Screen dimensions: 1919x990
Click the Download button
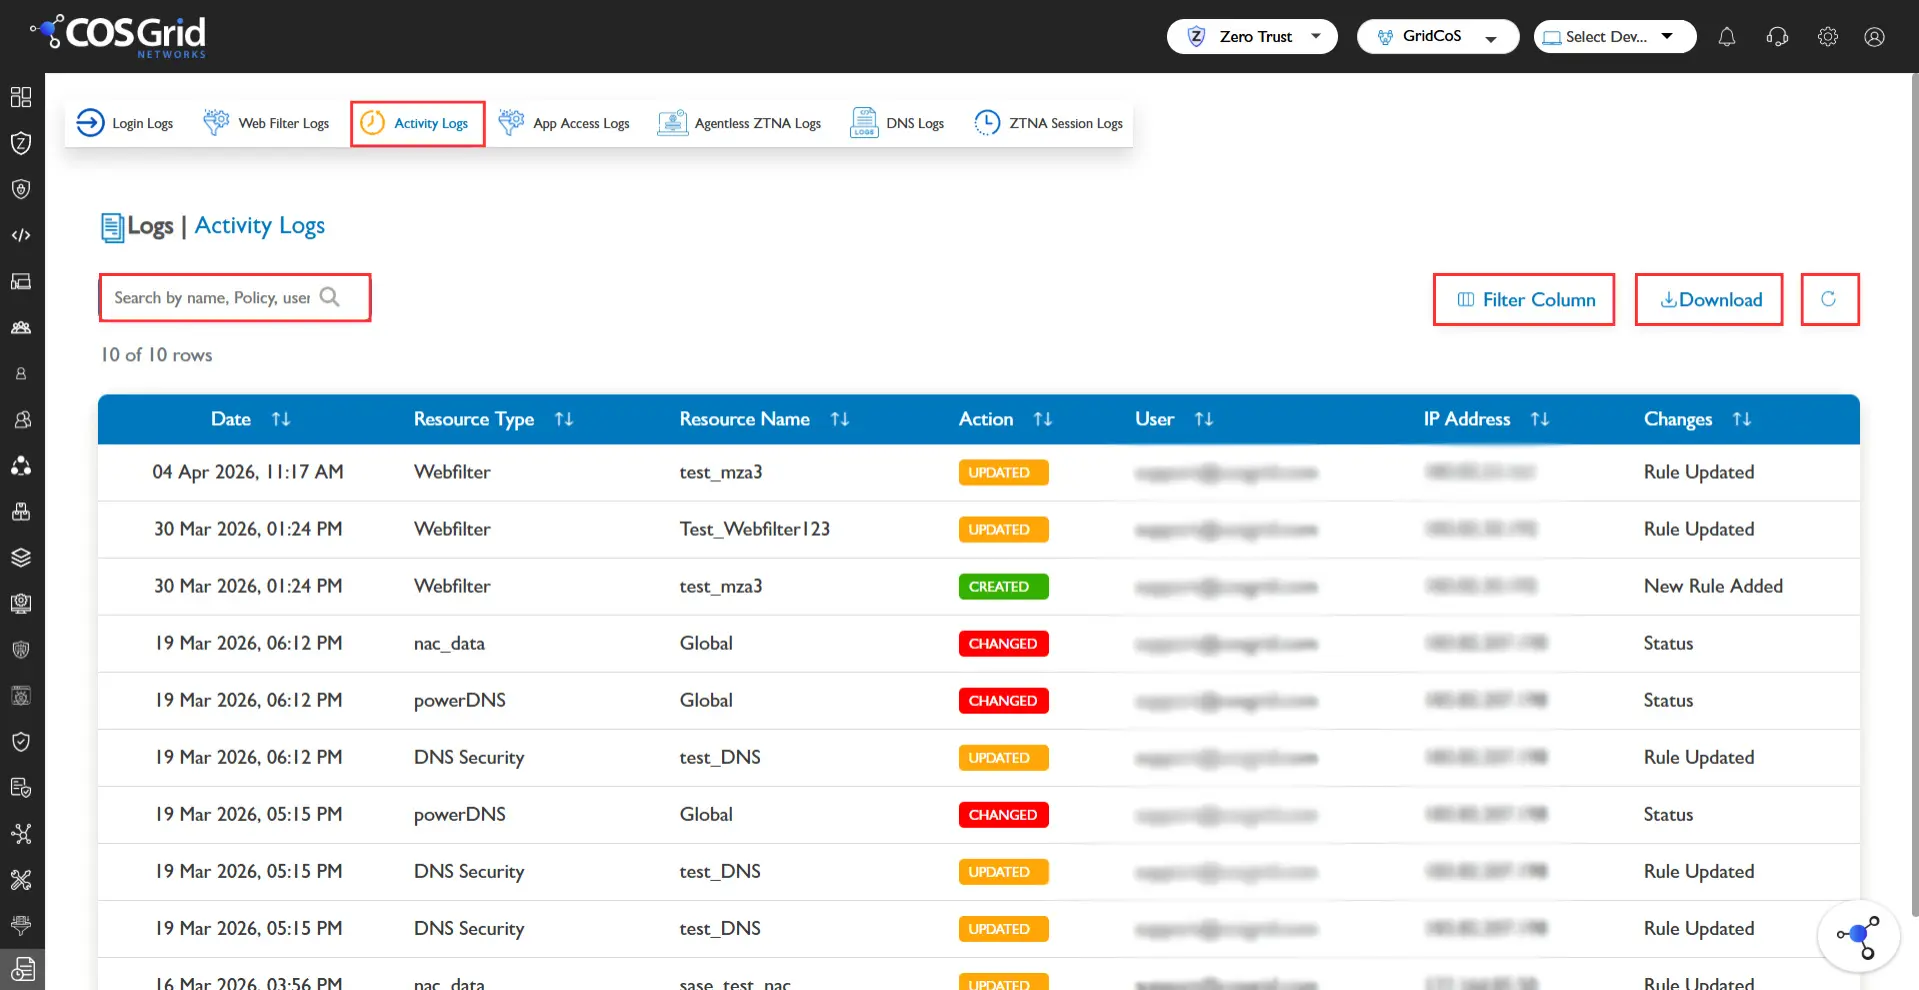[x=1709, y=299]
